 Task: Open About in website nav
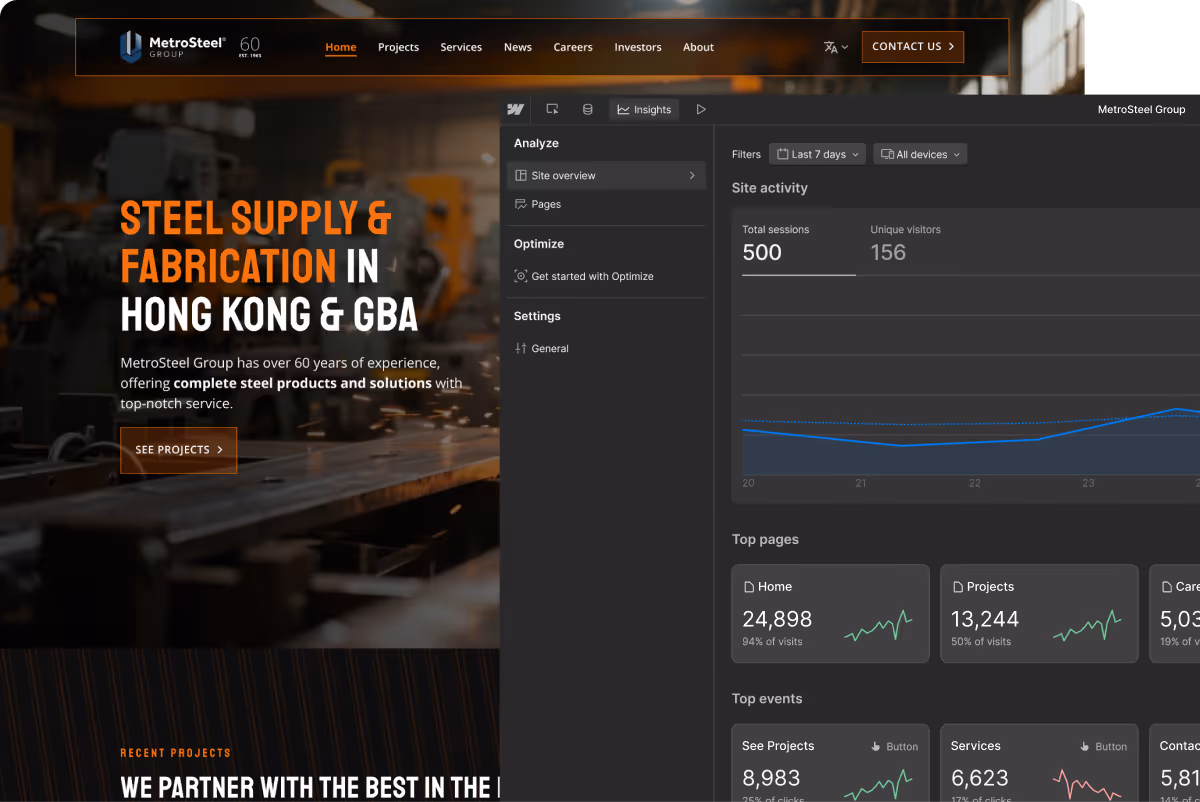(x=698, y=47)
